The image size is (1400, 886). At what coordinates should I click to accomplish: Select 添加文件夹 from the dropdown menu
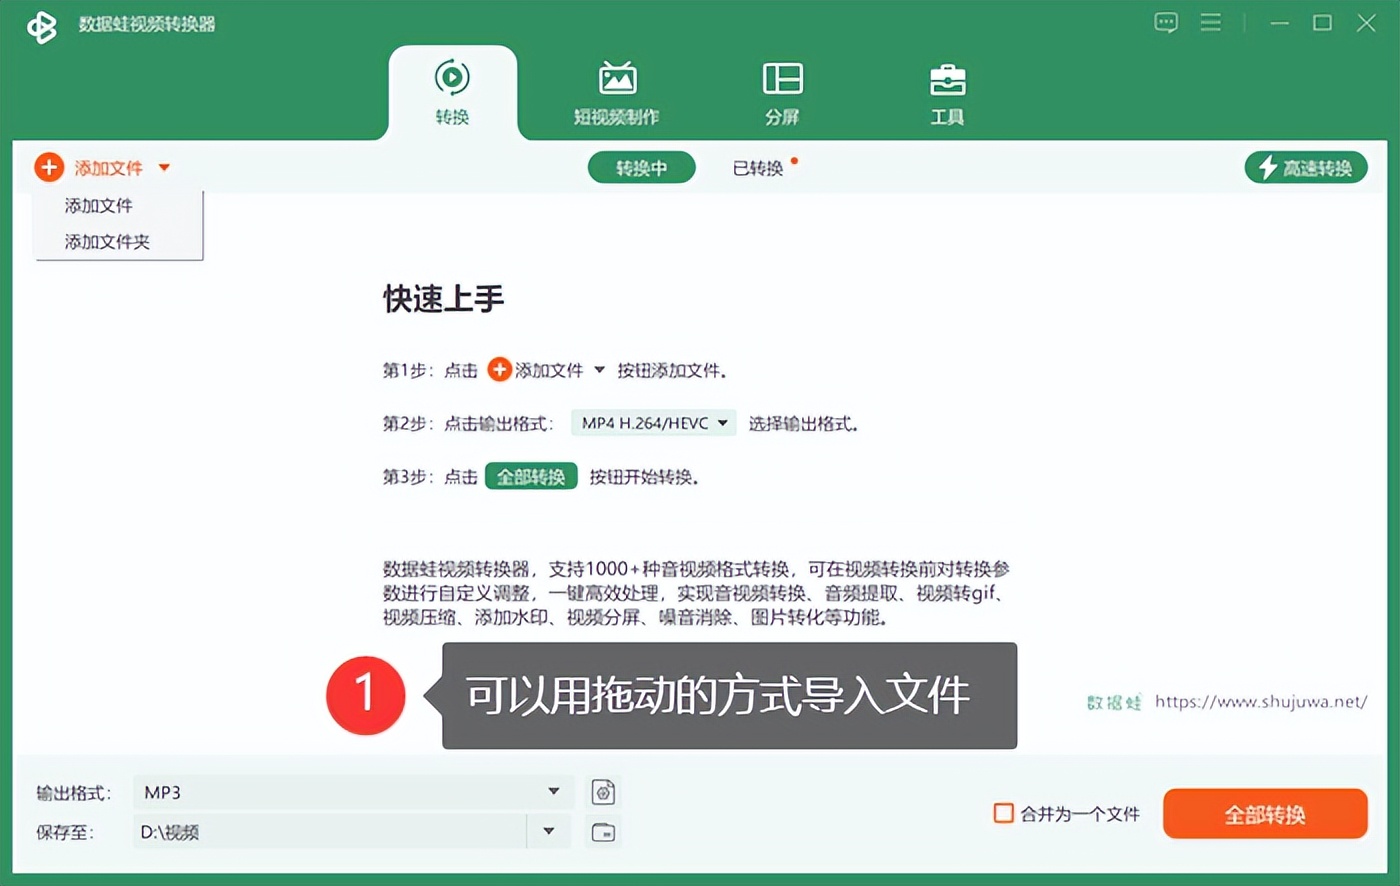point(107,242)
